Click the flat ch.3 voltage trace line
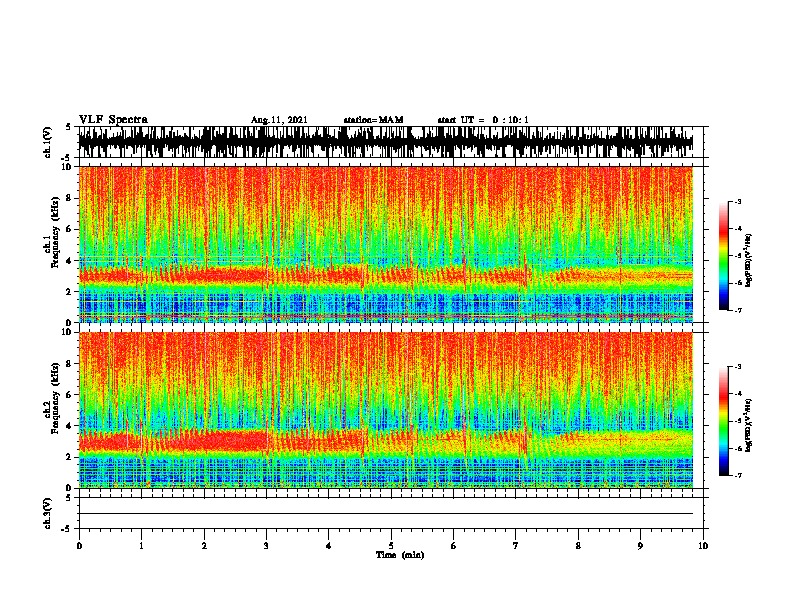Viewport: 792px width, 612px height. (x=386, y=514)
